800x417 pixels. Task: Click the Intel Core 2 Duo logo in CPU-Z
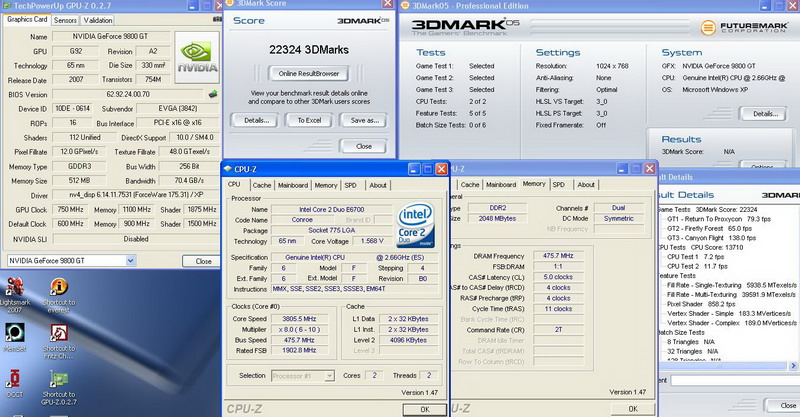click(415, 225)
